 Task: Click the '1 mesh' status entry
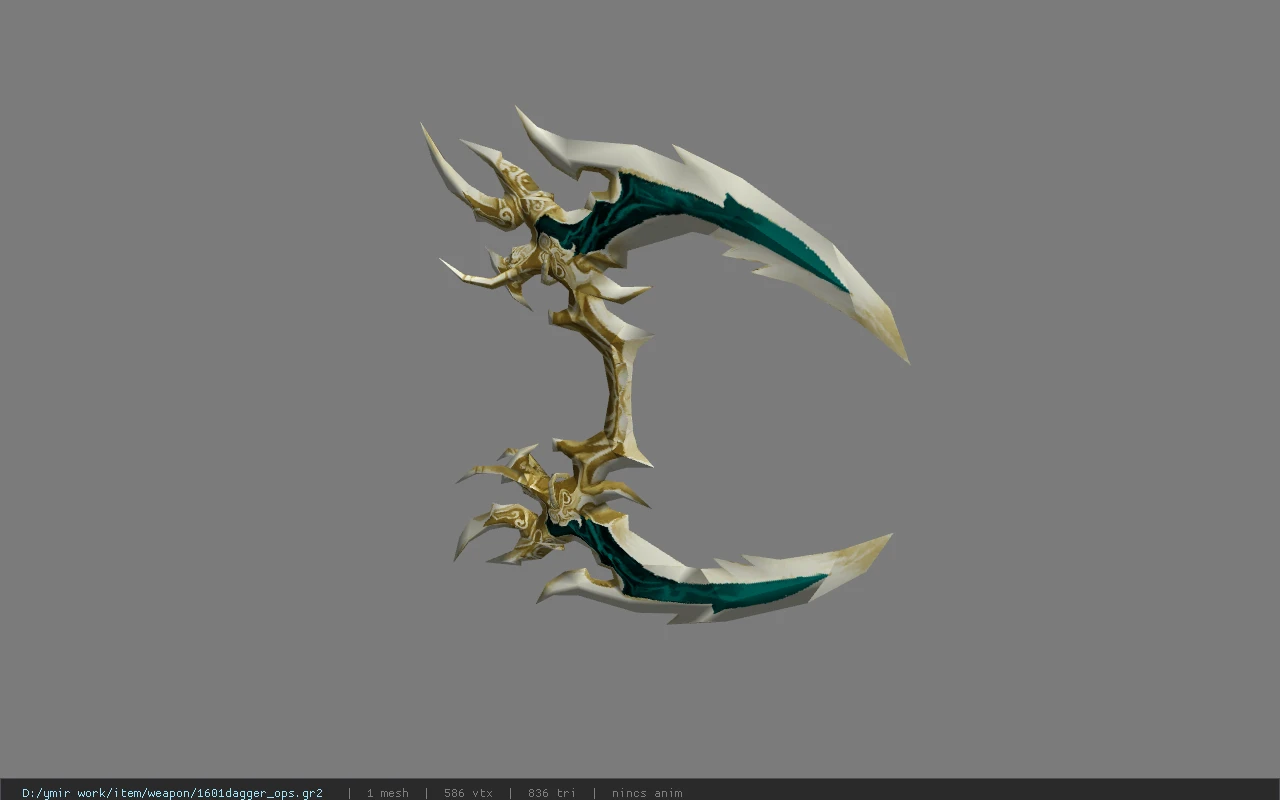387,793
